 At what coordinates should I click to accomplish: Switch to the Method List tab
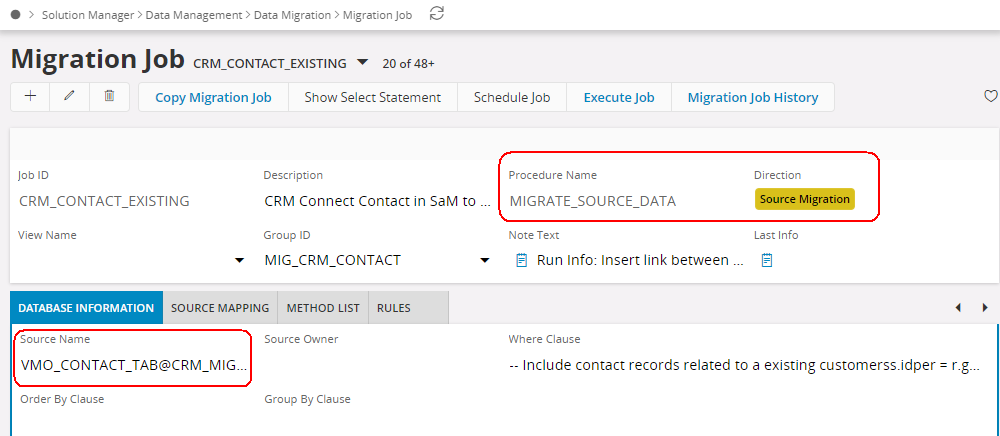click(x=323, y=308)
